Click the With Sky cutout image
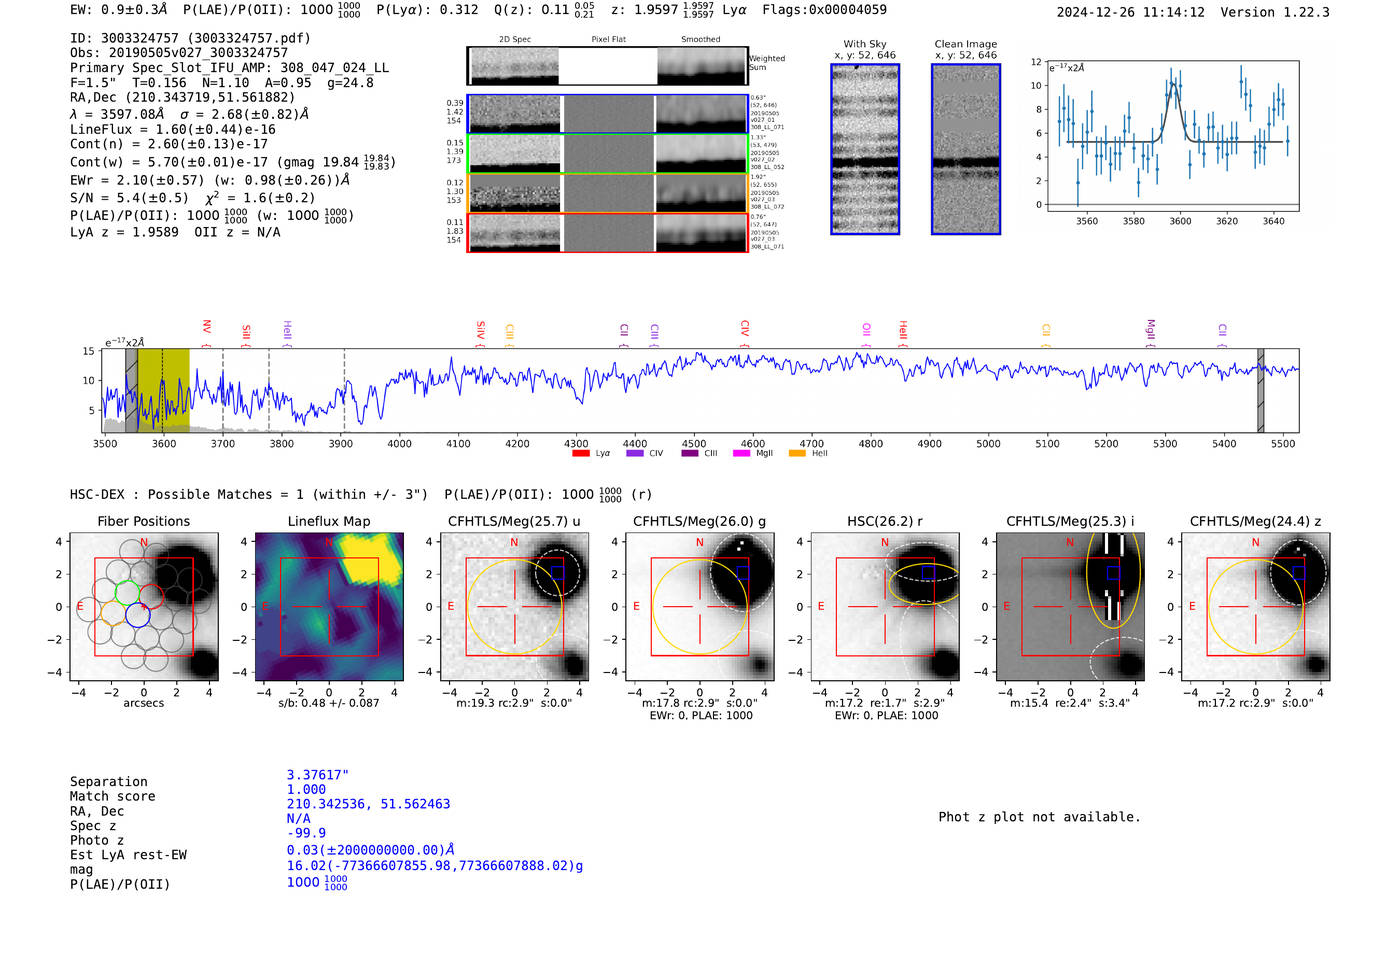This screenshot has height=953, width=1400. click(865, 149)
